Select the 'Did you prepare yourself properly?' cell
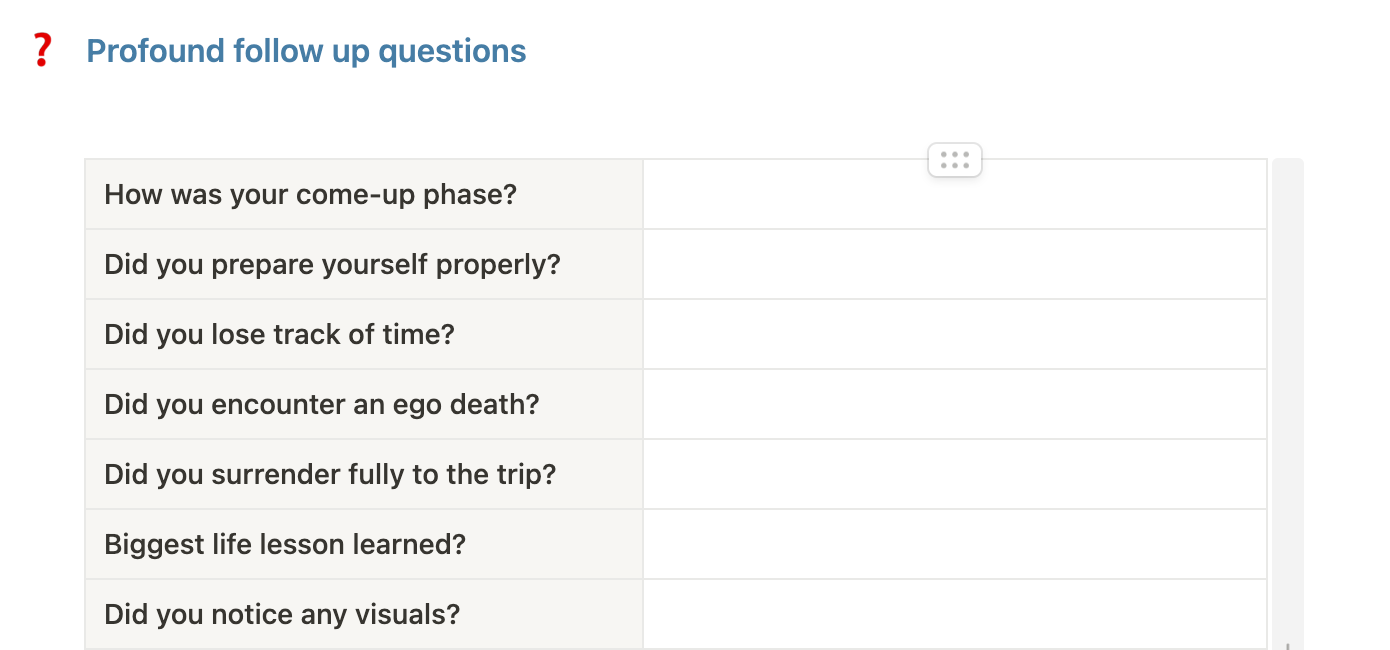Screen dimensions: 1390x650 pos(364,264)
